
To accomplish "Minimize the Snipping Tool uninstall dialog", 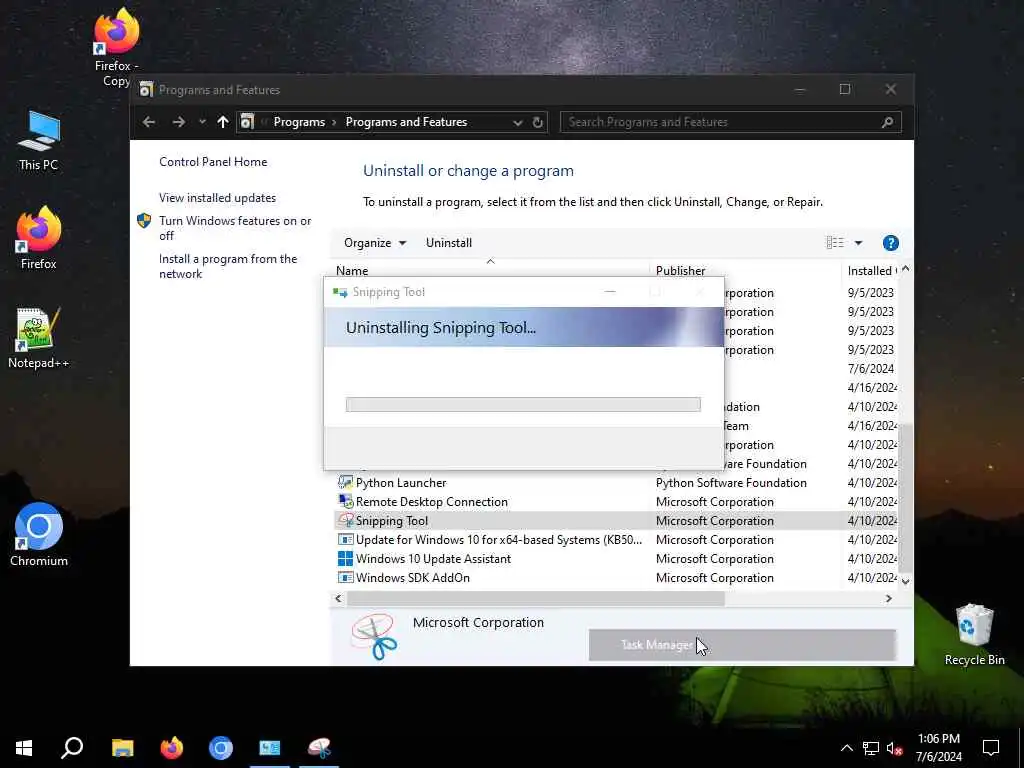I will click(x=610, y=292).
